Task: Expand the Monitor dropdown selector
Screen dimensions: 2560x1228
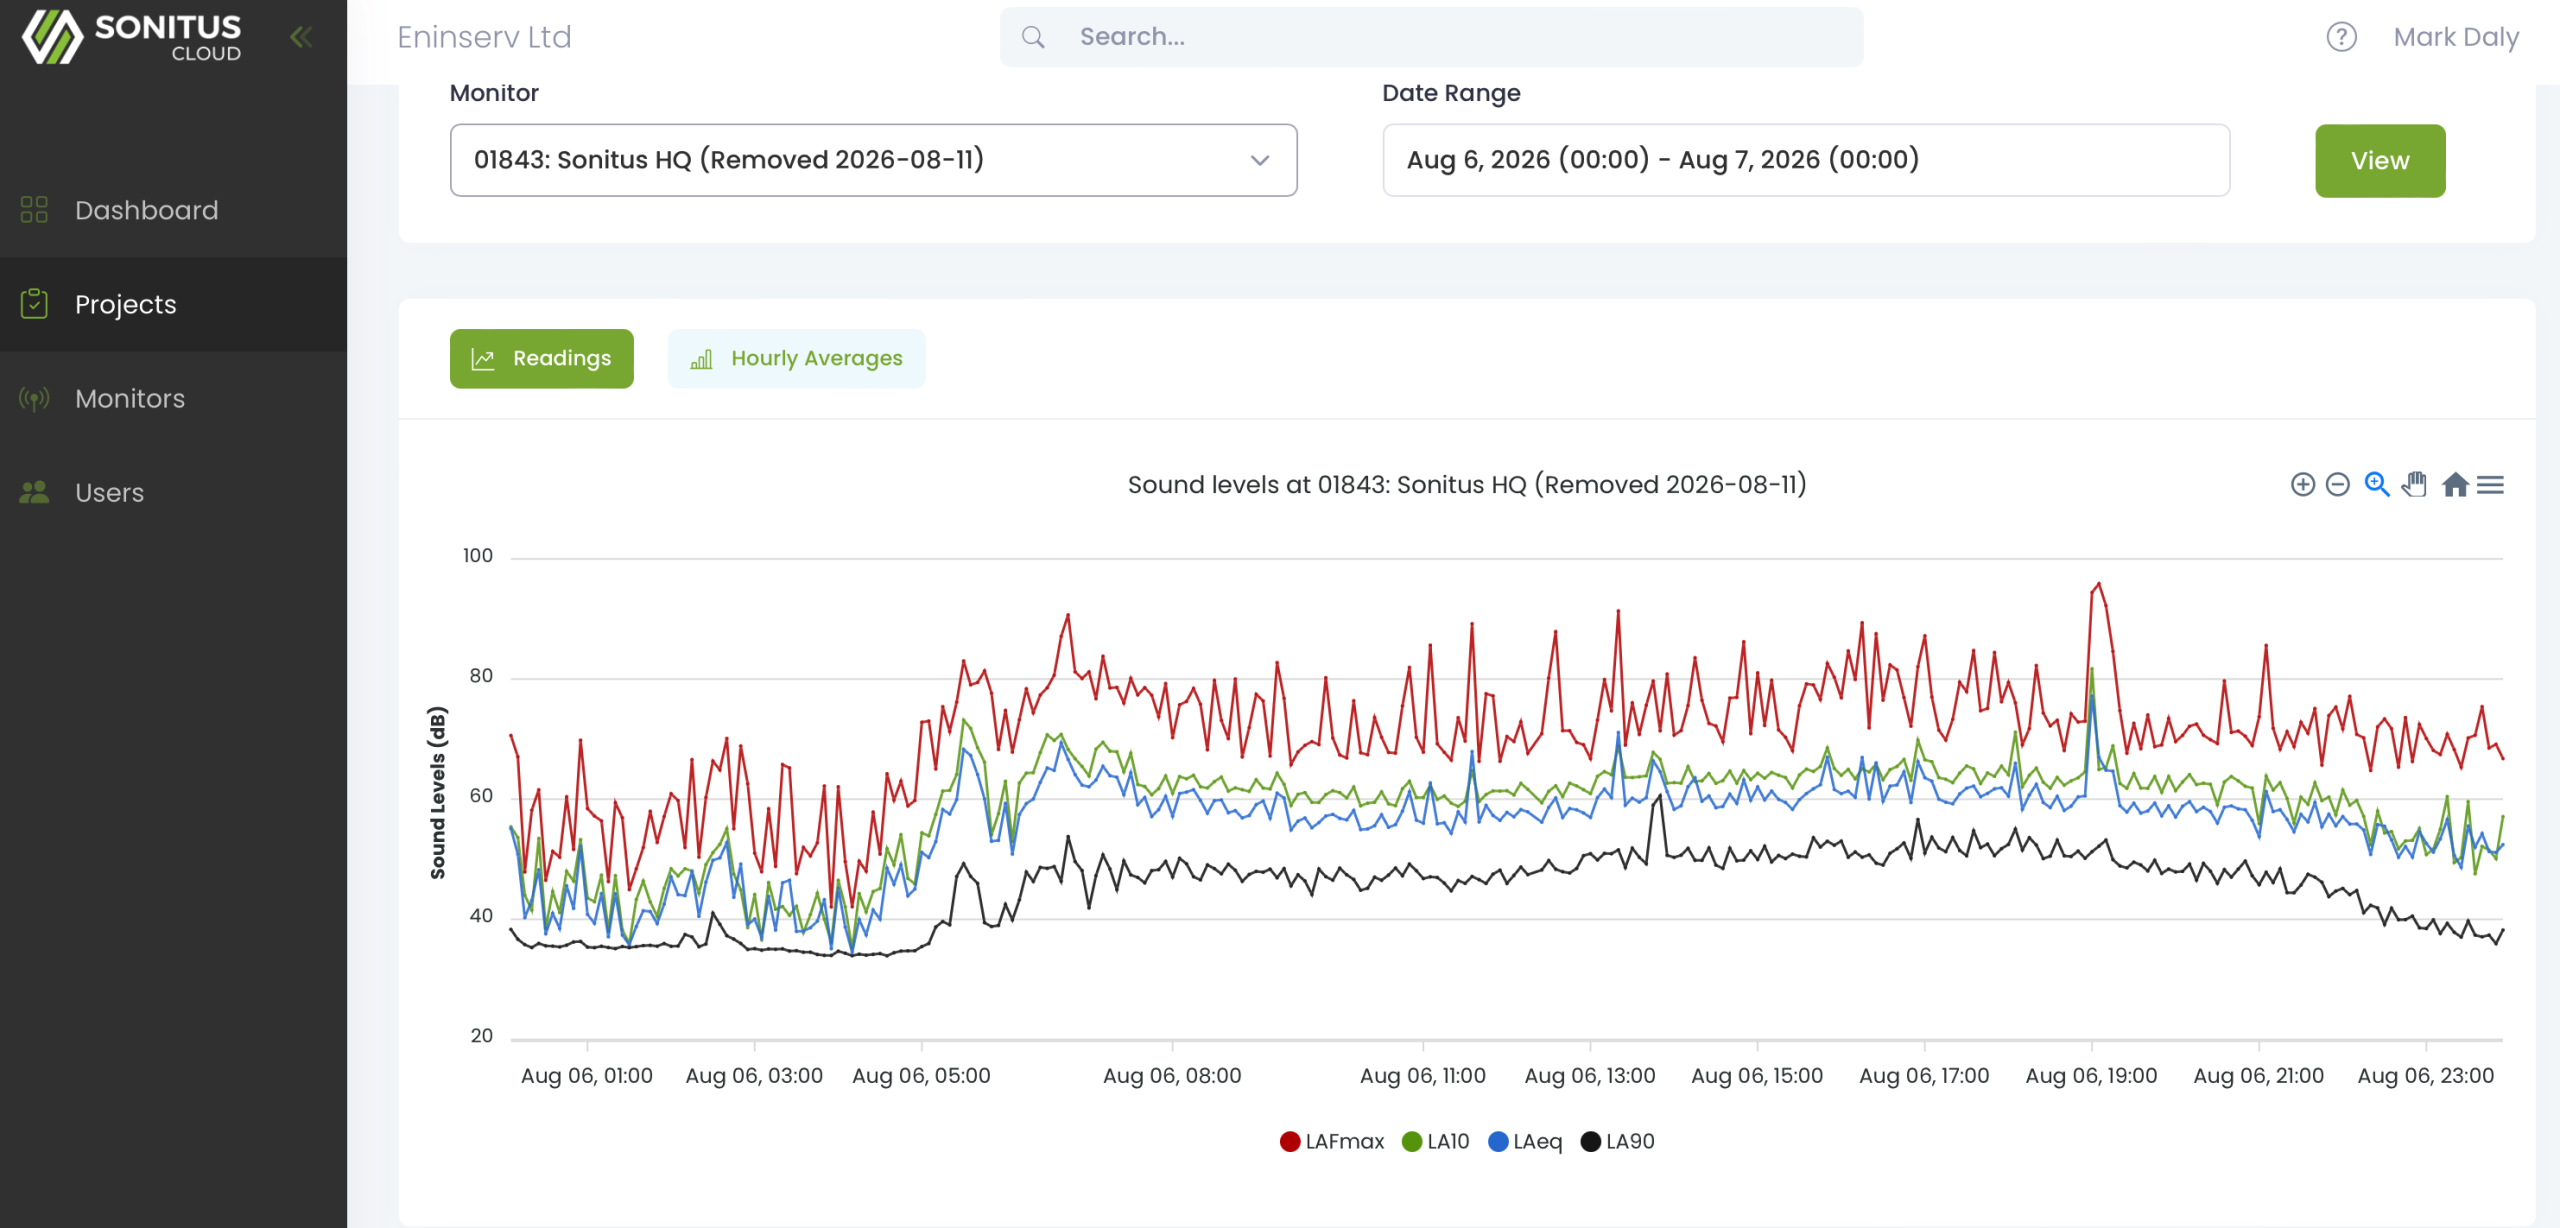Action: tap(874, 160)
